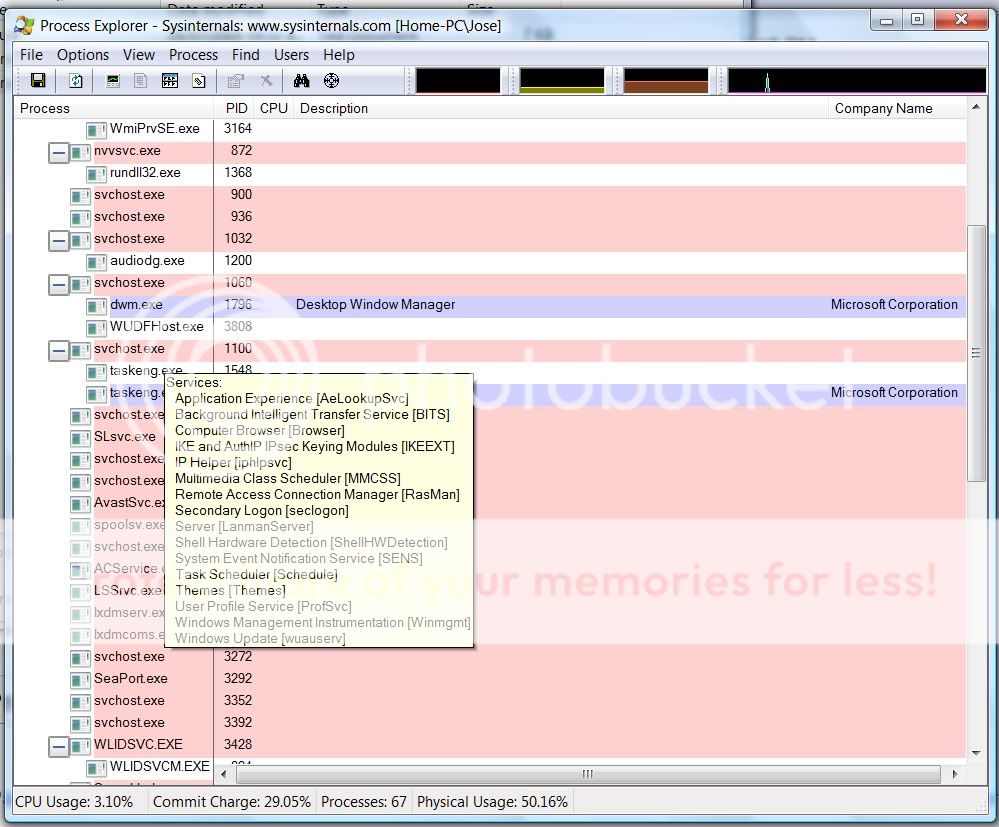This screenshot has width=999, height=827.
Task: Sort by the CPU column header
Action: click(x=274, y=108)
